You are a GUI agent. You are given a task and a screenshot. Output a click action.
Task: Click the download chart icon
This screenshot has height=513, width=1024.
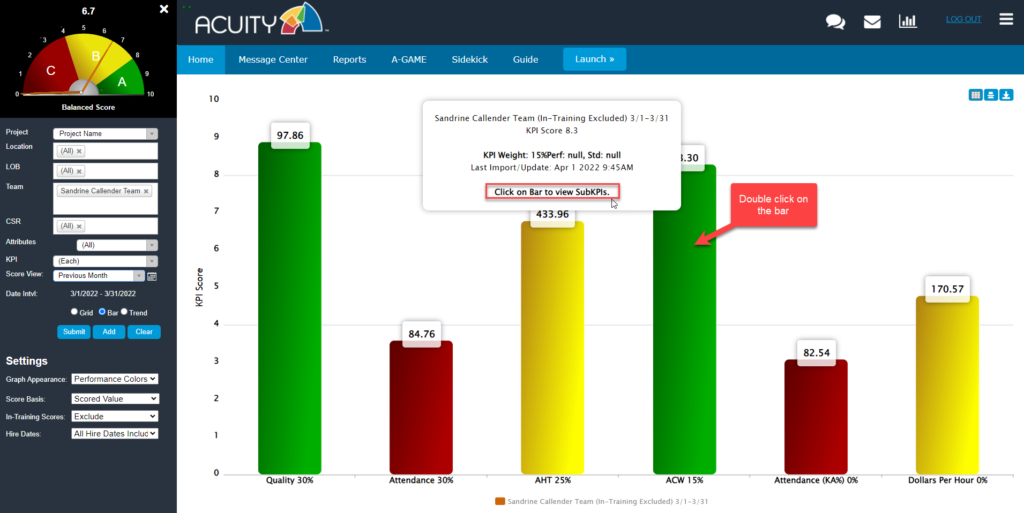1007,95
